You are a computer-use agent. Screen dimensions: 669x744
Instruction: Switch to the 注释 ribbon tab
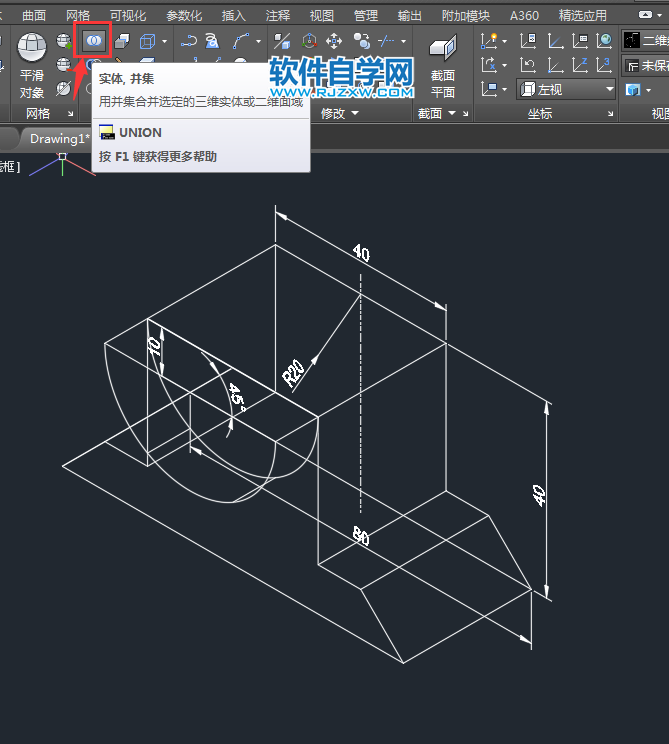coord(278,16)
